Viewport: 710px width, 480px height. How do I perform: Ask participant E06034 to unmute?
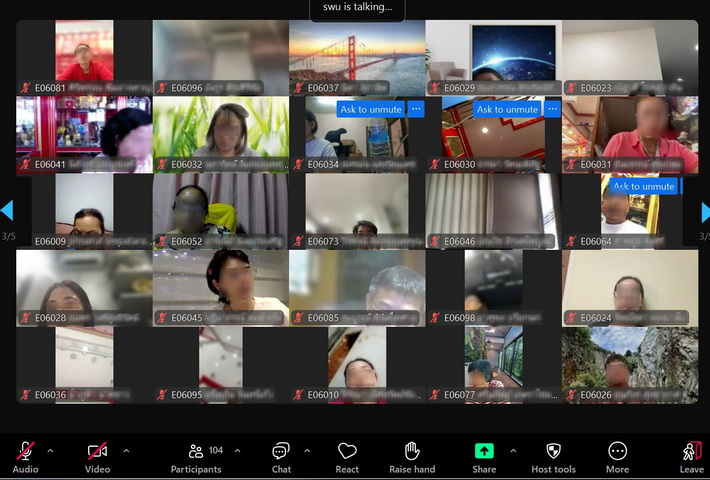[371, 109]
